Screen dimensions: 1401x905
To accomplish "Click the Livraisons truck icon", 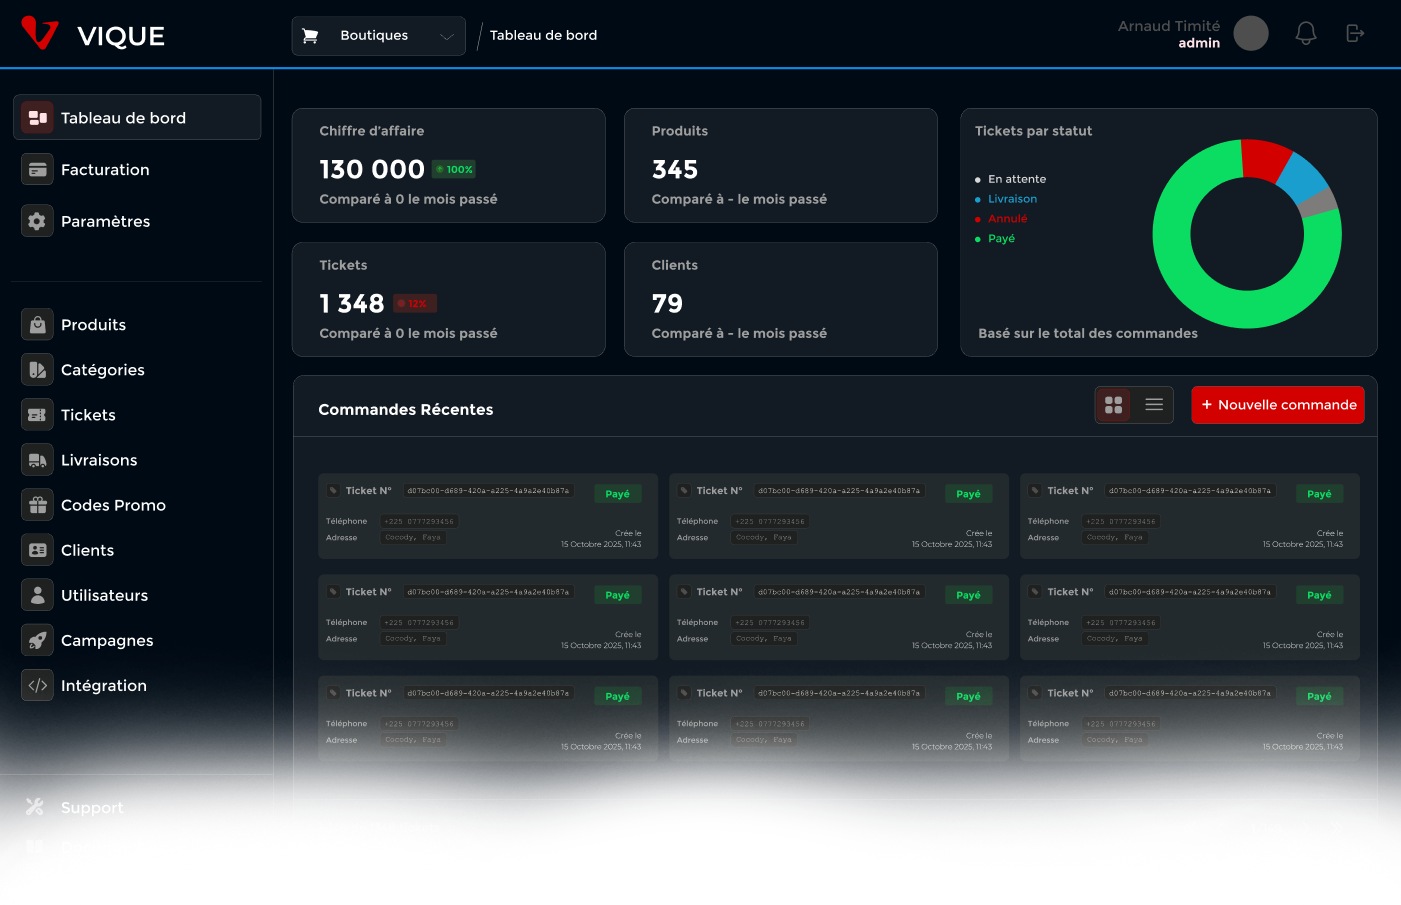I will [x=37, y=460].
